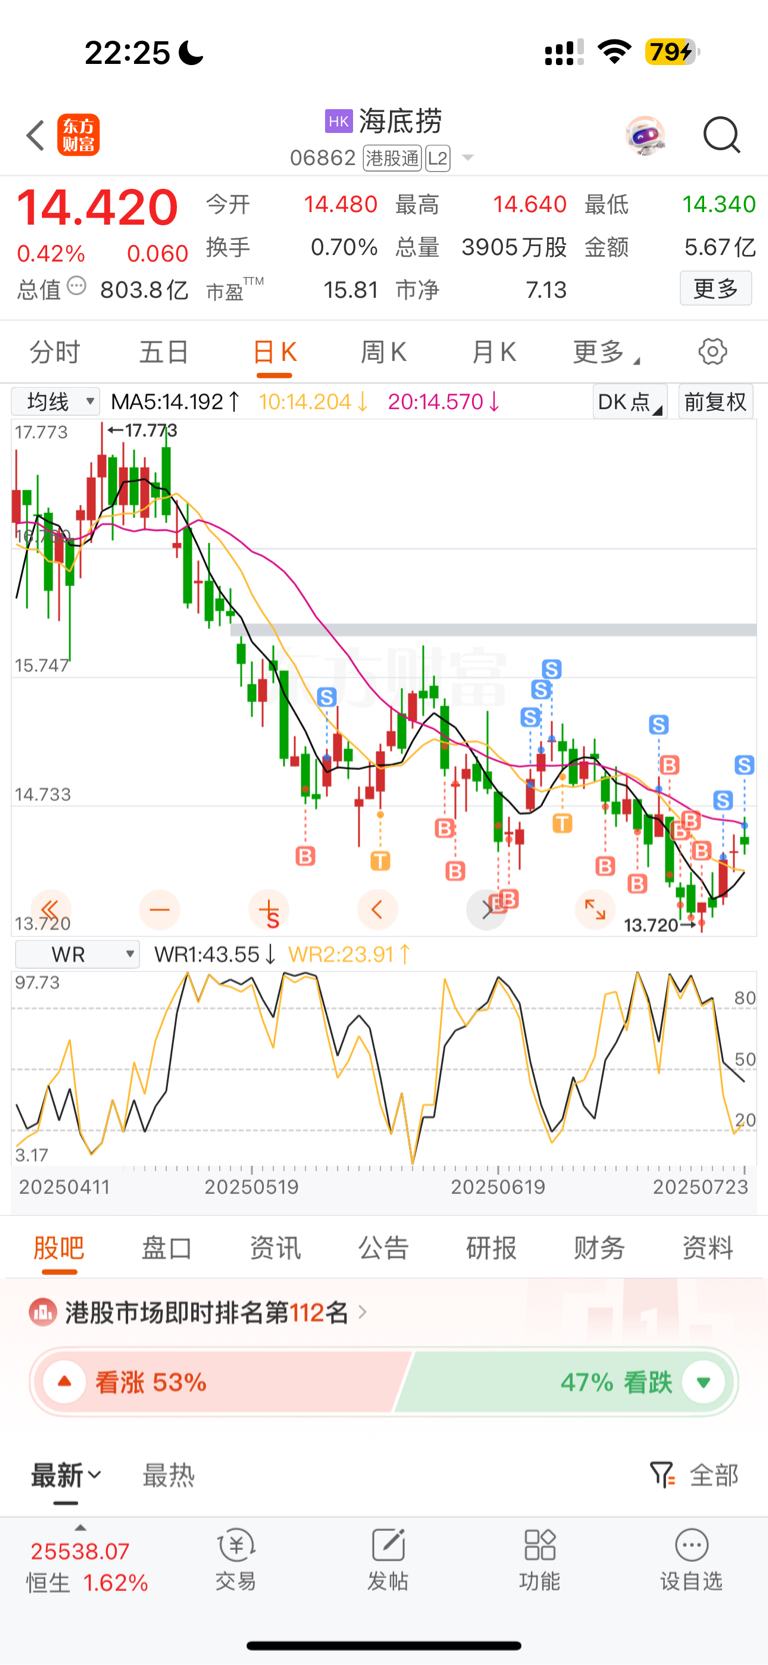
Task: Tap the back arrow icon
Action: 36,135
